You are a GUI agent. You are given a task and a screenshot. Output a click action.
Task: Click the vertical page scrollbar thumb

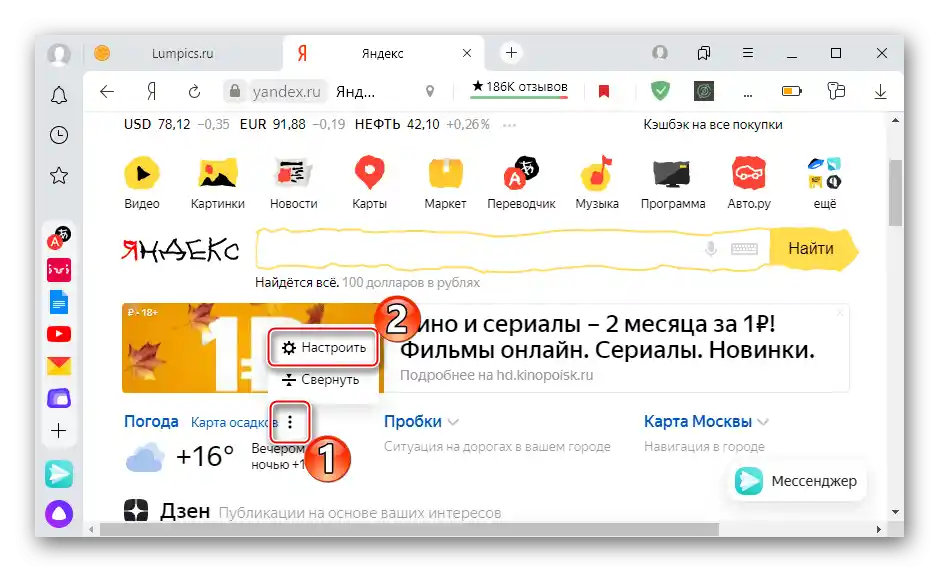[x=895, y=193]
